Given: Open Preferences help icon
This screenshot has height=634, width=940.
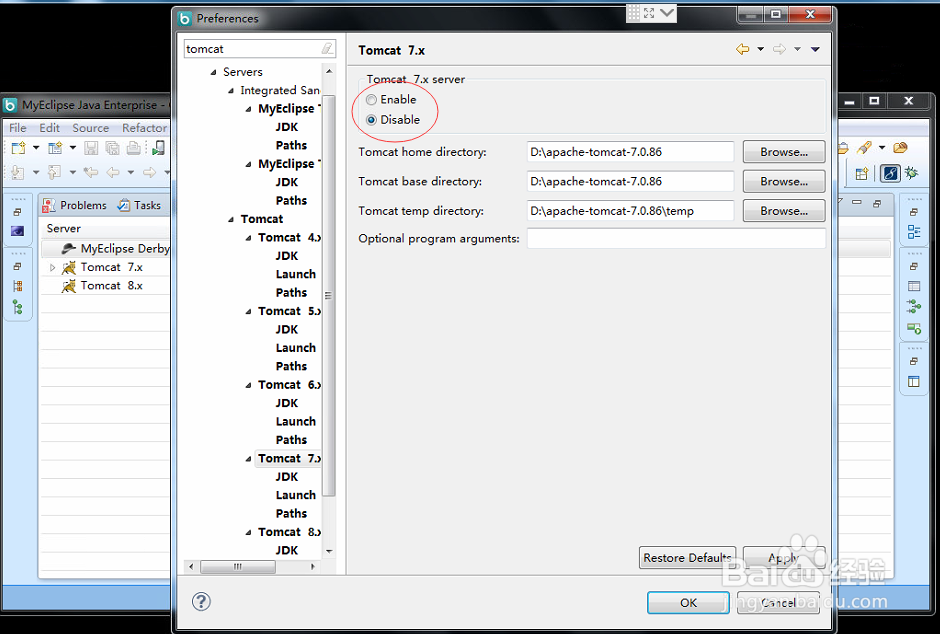Looking at the screenshot, I should pos(201,602).
